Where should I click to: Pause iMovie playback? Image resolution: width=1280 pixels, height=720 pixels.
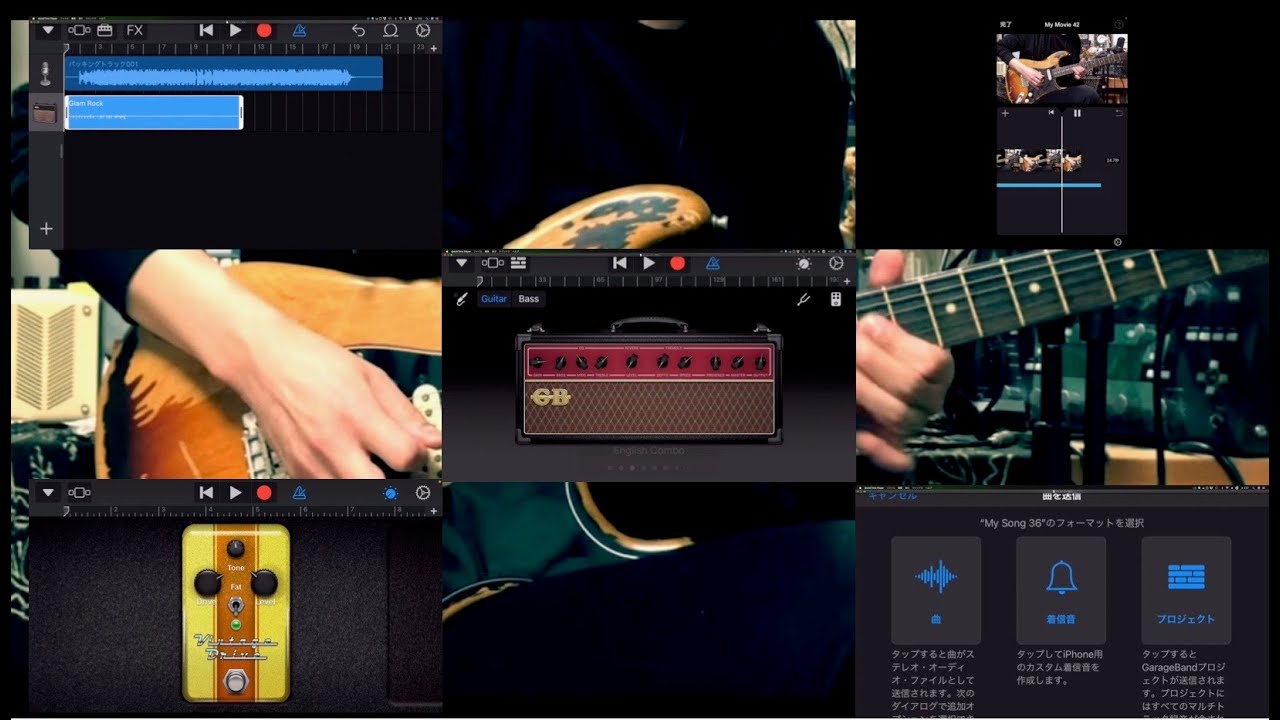(1077, 113)
